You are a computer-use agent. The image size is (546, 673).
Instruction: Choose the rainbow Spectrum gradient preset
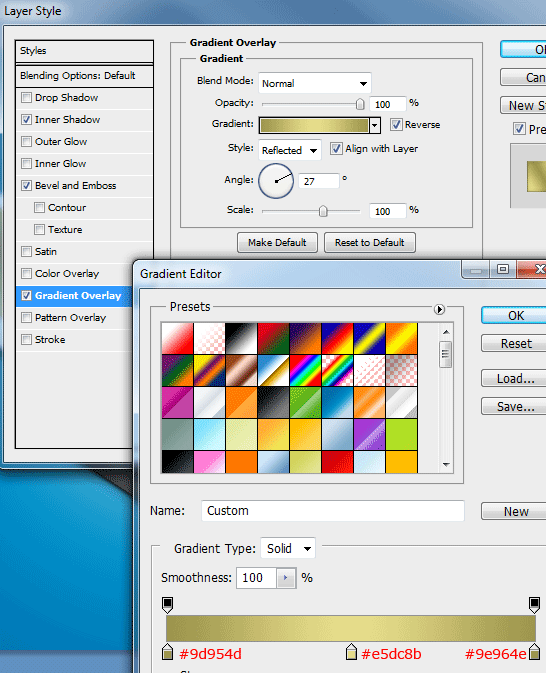[305, 370]
